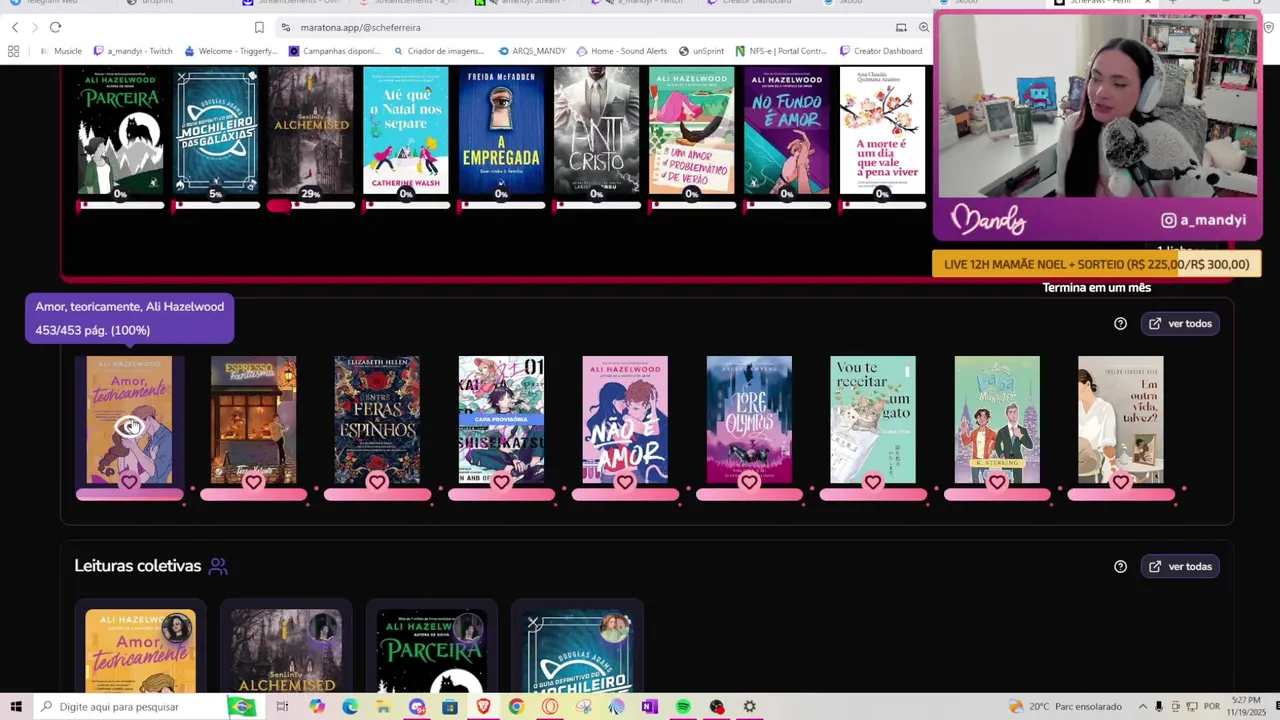Click the 'ver todos' button

[x=1180, y=323]
